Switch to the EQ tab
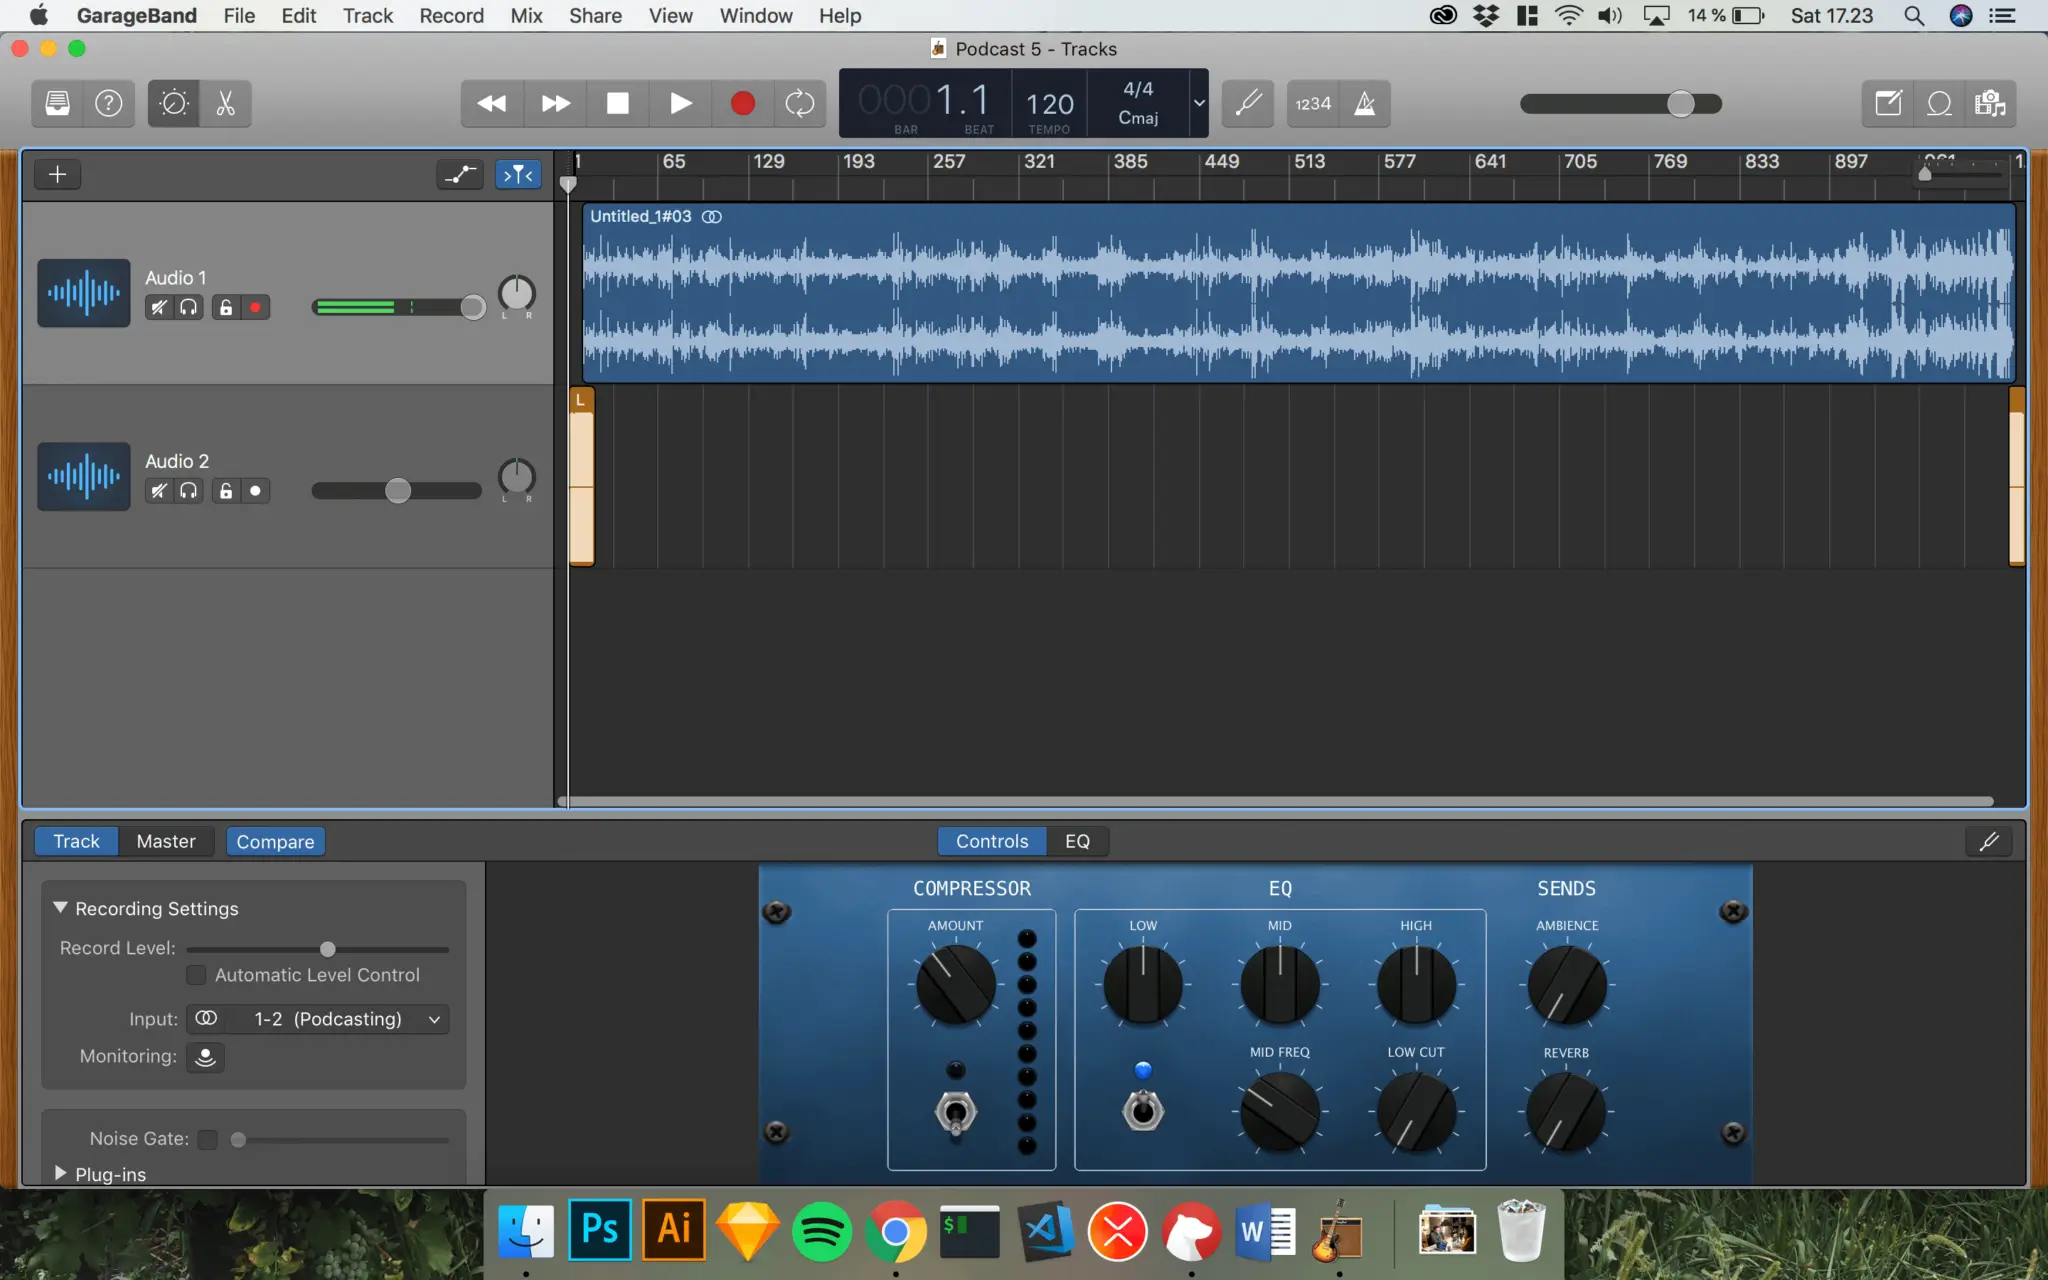The height and width of the screenshot is (1280, 2048). (1078, 841)
